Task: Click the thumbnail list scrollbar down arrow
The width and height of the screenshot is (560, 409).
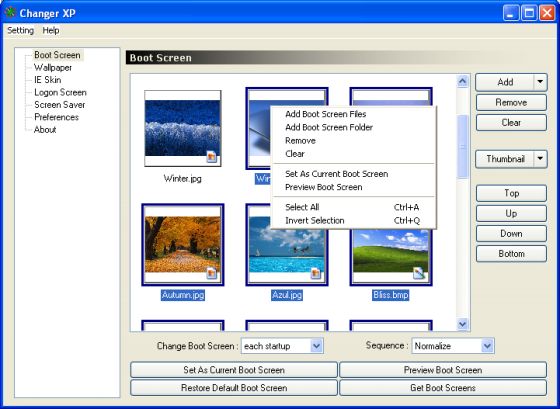Action: coord(462,324)
